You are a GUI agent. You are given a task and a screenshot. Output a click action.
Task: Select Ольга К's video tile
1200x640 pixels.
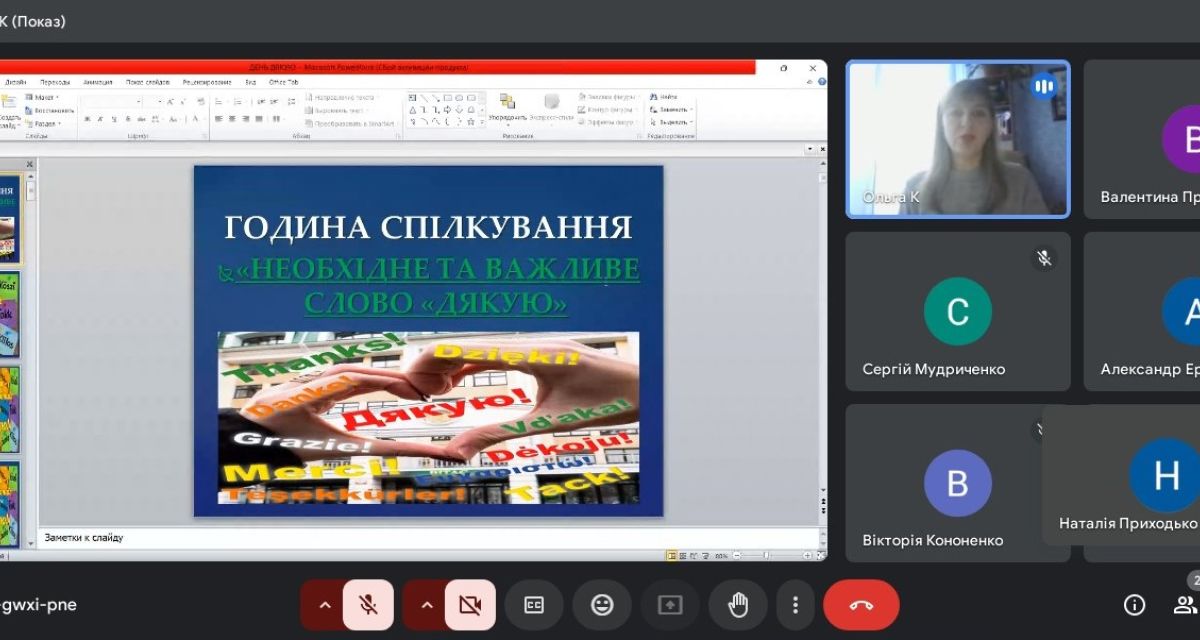[x=957, y=139]
